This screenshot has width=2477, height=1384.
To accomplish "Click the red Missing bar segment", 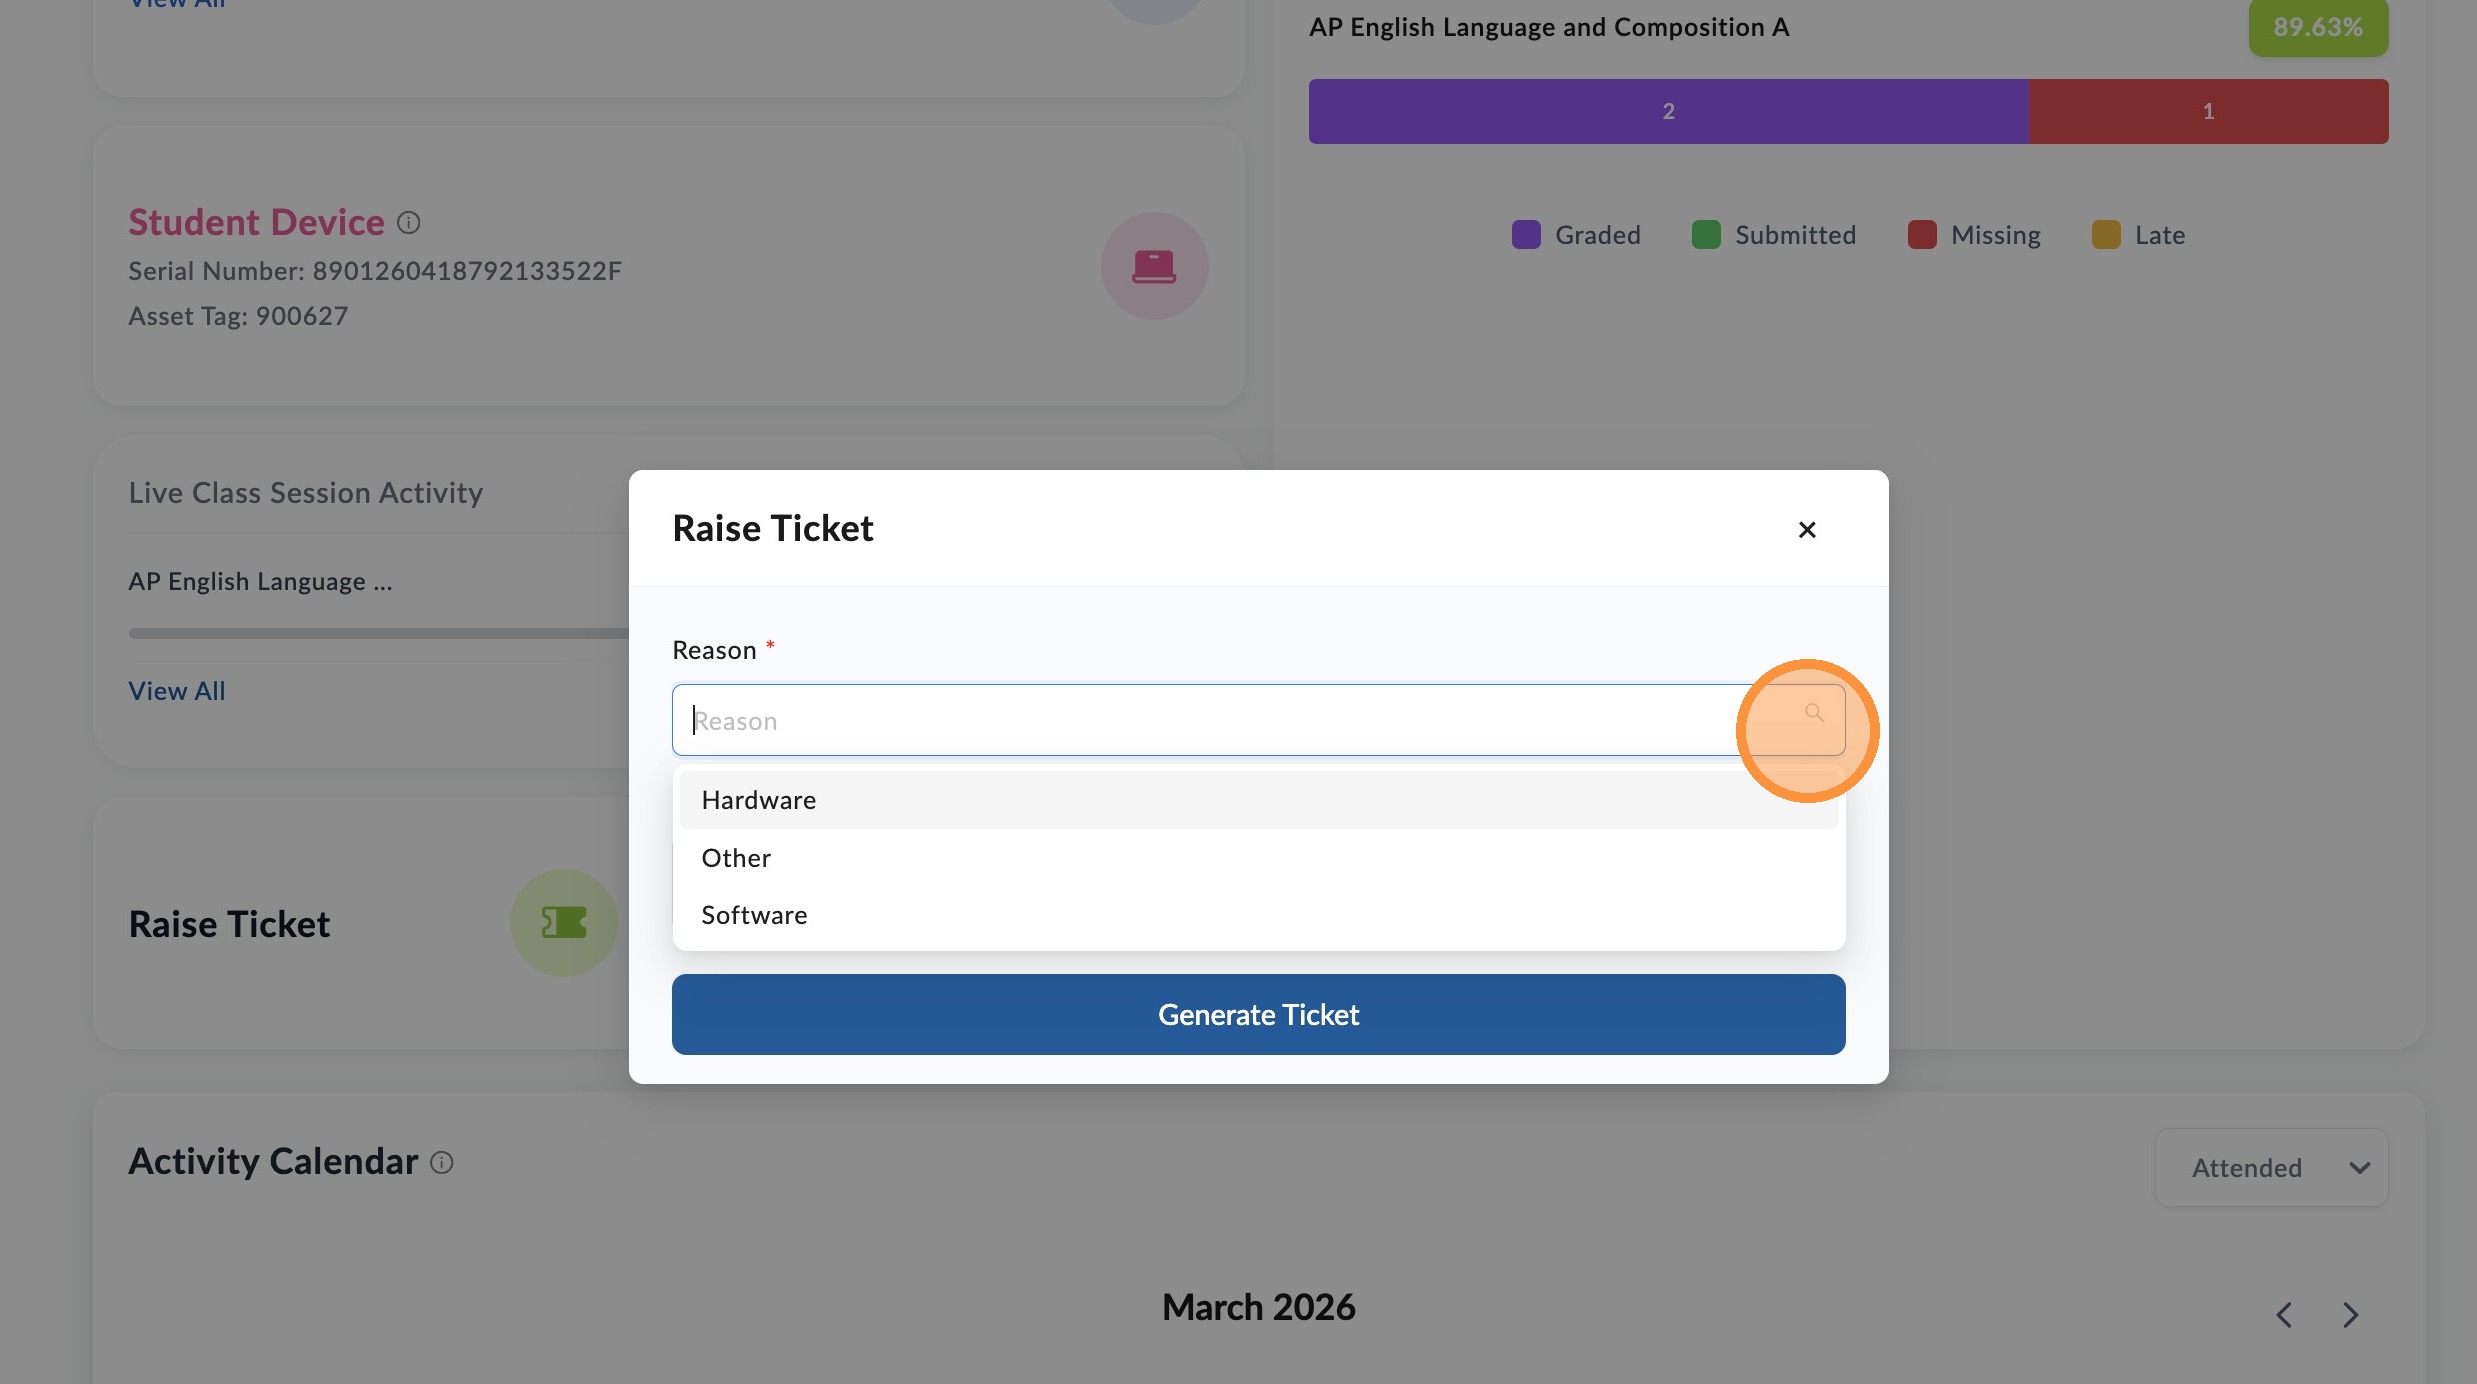I will click(2208, 111).
